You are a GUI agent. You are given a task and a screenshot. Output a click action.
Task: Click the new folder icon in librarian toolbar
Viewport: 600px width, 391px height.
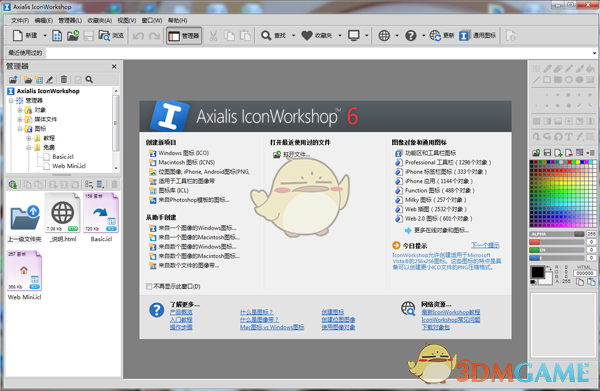coord(28,80)
